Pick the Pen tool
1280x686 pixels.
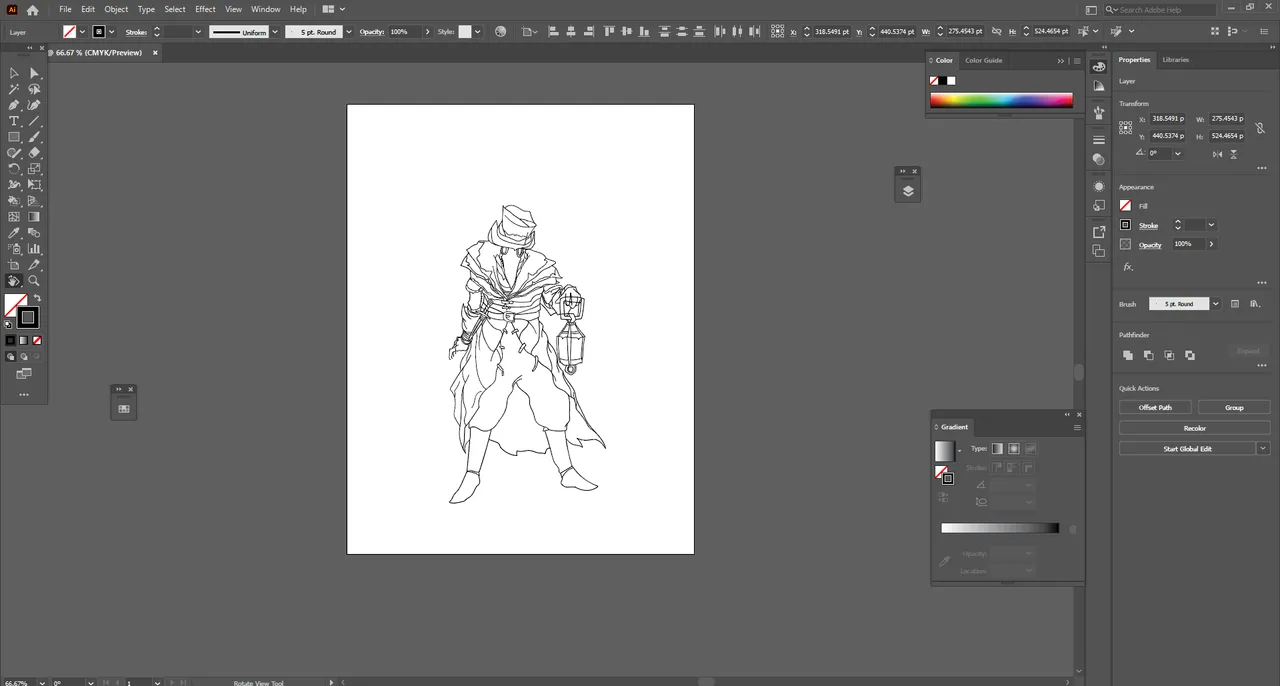tap(14, 105)
